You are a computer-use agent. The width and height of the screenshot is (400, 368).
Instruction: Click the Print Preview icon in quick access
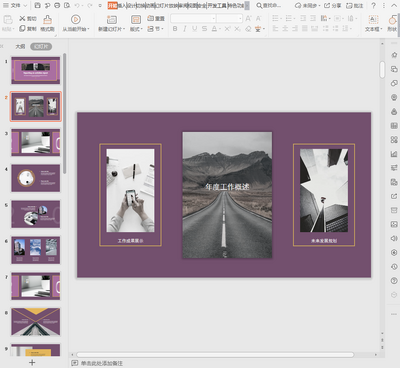coord(67,5)
